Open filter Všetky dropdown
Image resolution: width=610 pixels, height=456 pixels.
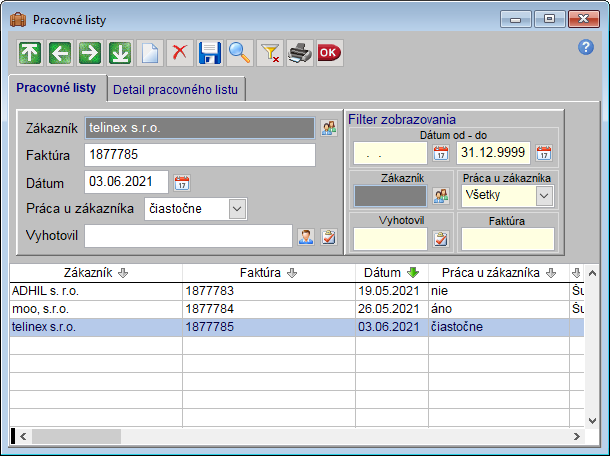point(544,196)
